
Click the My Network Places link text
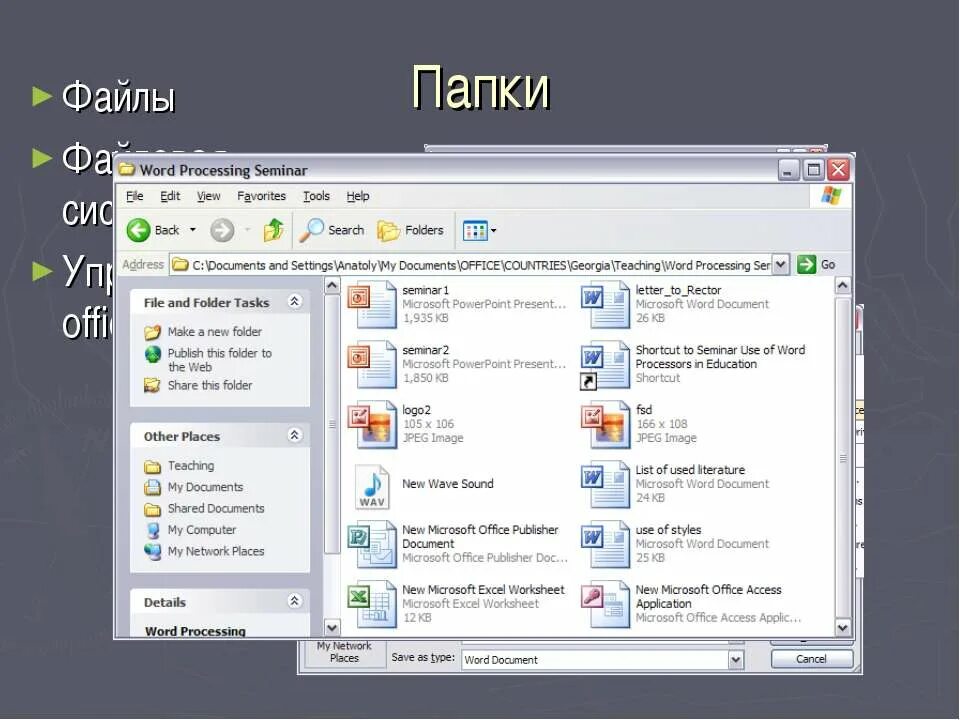pos(216,552)
